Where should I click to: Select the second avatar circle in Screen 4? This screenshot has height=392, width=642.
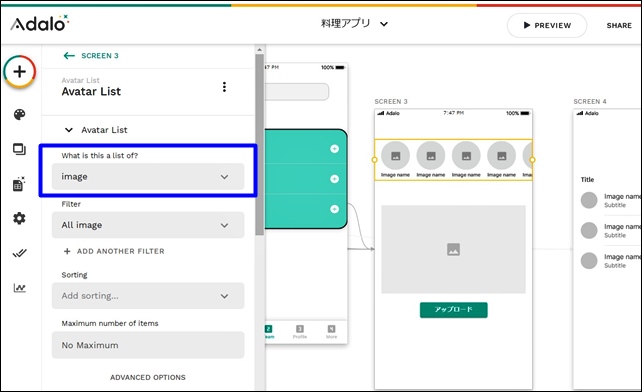coord(589,230)
